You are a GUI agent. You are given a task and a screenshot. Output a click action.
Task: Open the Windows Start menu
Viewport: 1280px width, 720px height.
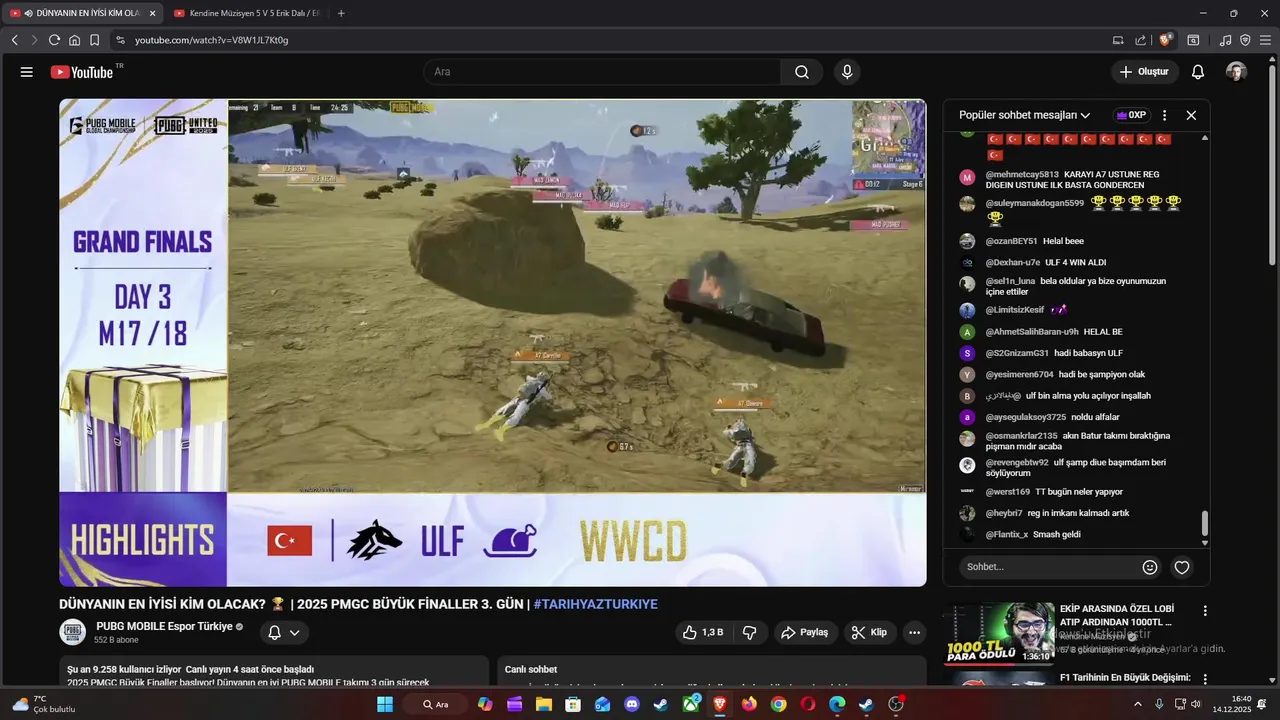384,704
